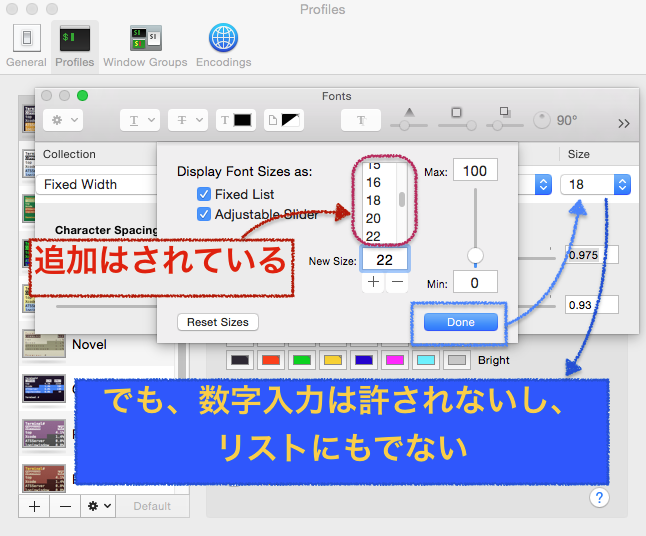Select the purple profile thumbnail

coord(44,433)
